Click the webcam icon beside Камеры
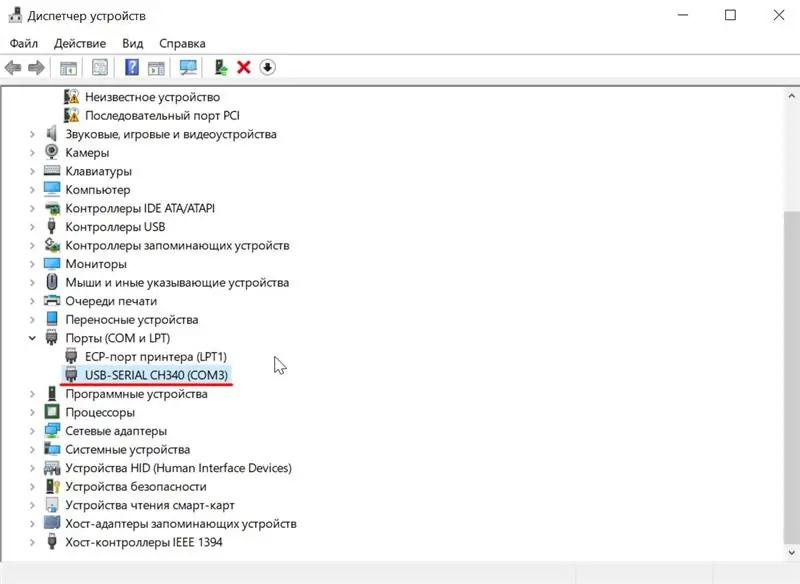Screen dimensions: 800x584 click(x=52, y=152)
